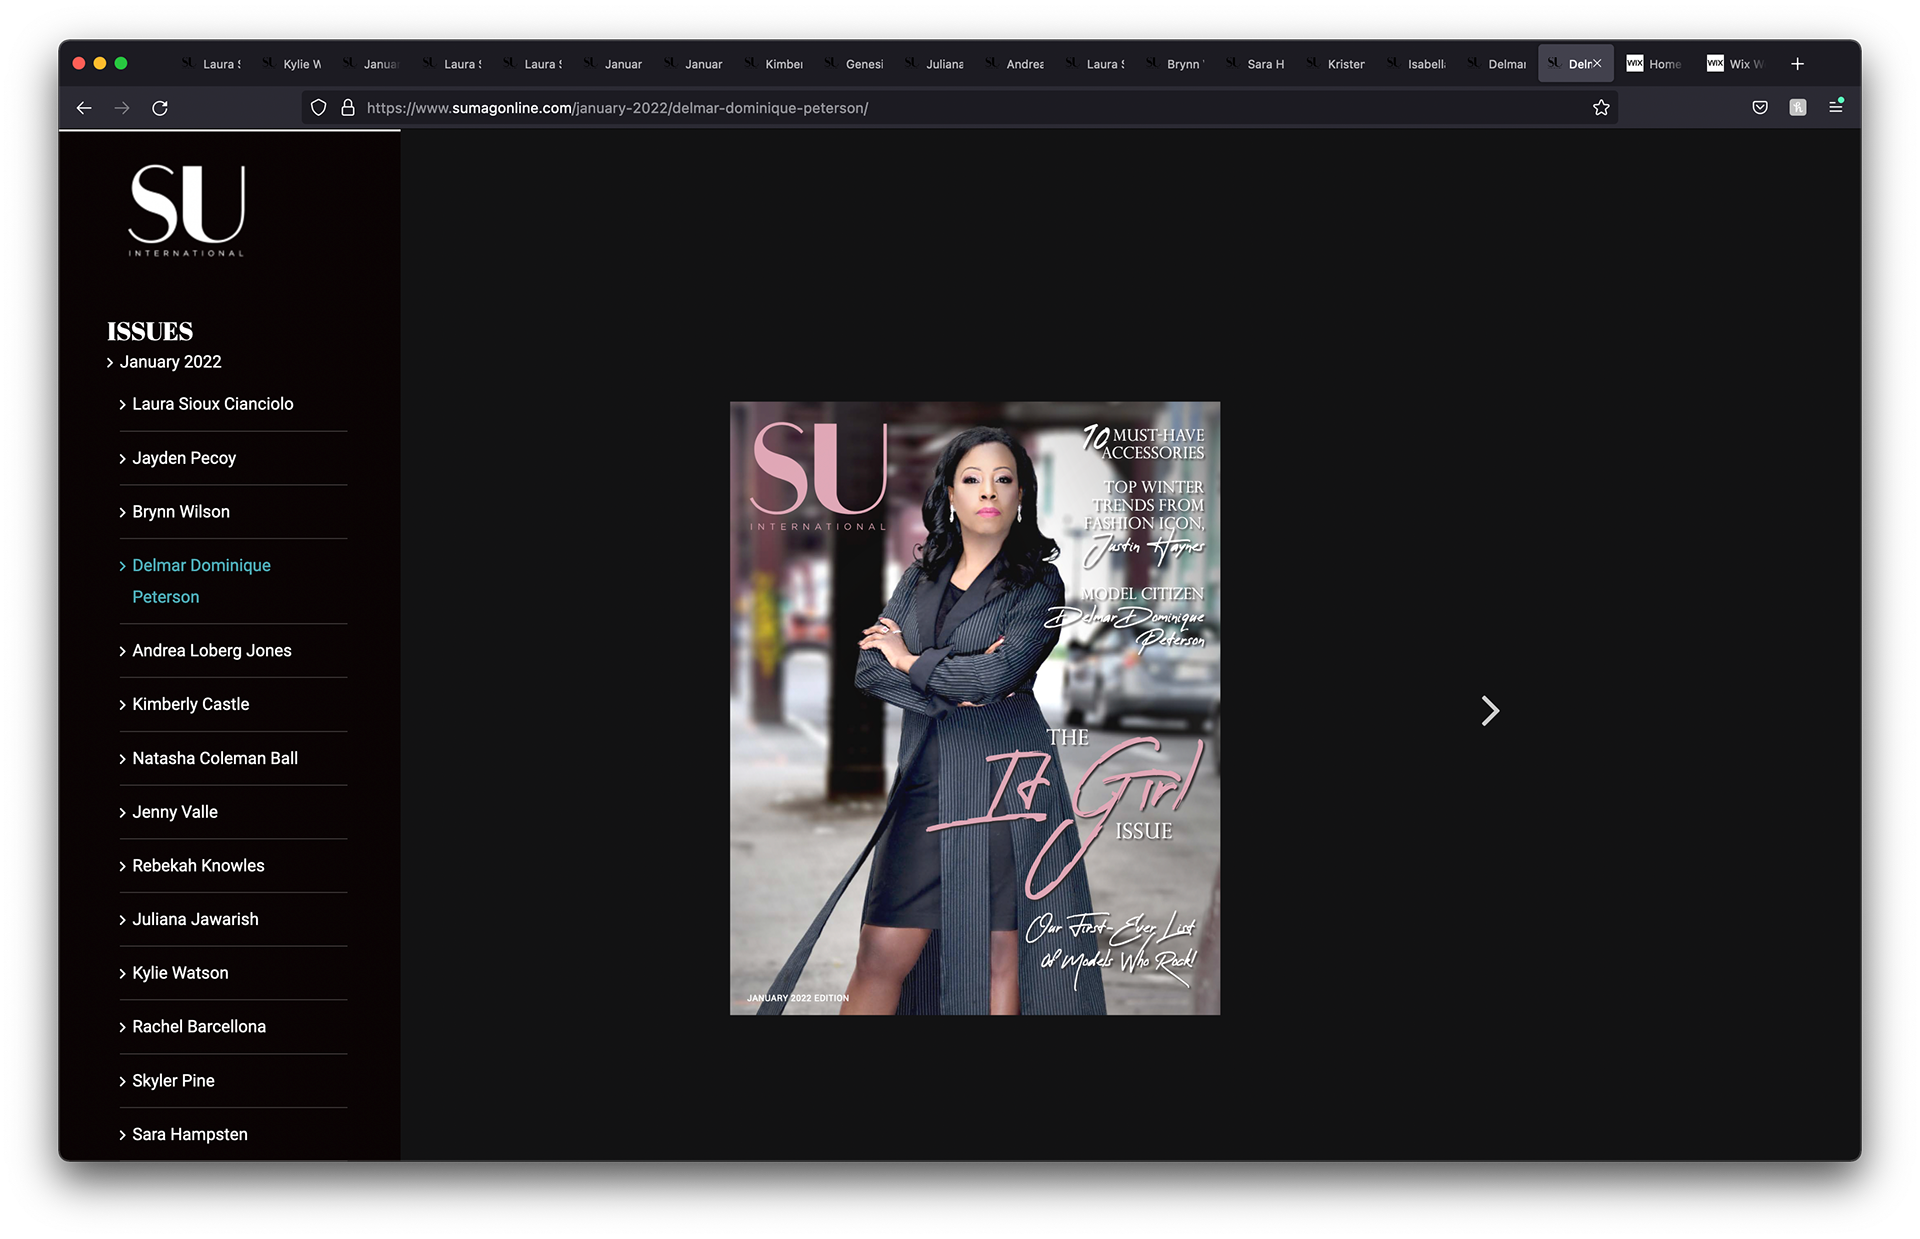
Task: Show the next slide with arrow
Action: [x=1490, y=711]
